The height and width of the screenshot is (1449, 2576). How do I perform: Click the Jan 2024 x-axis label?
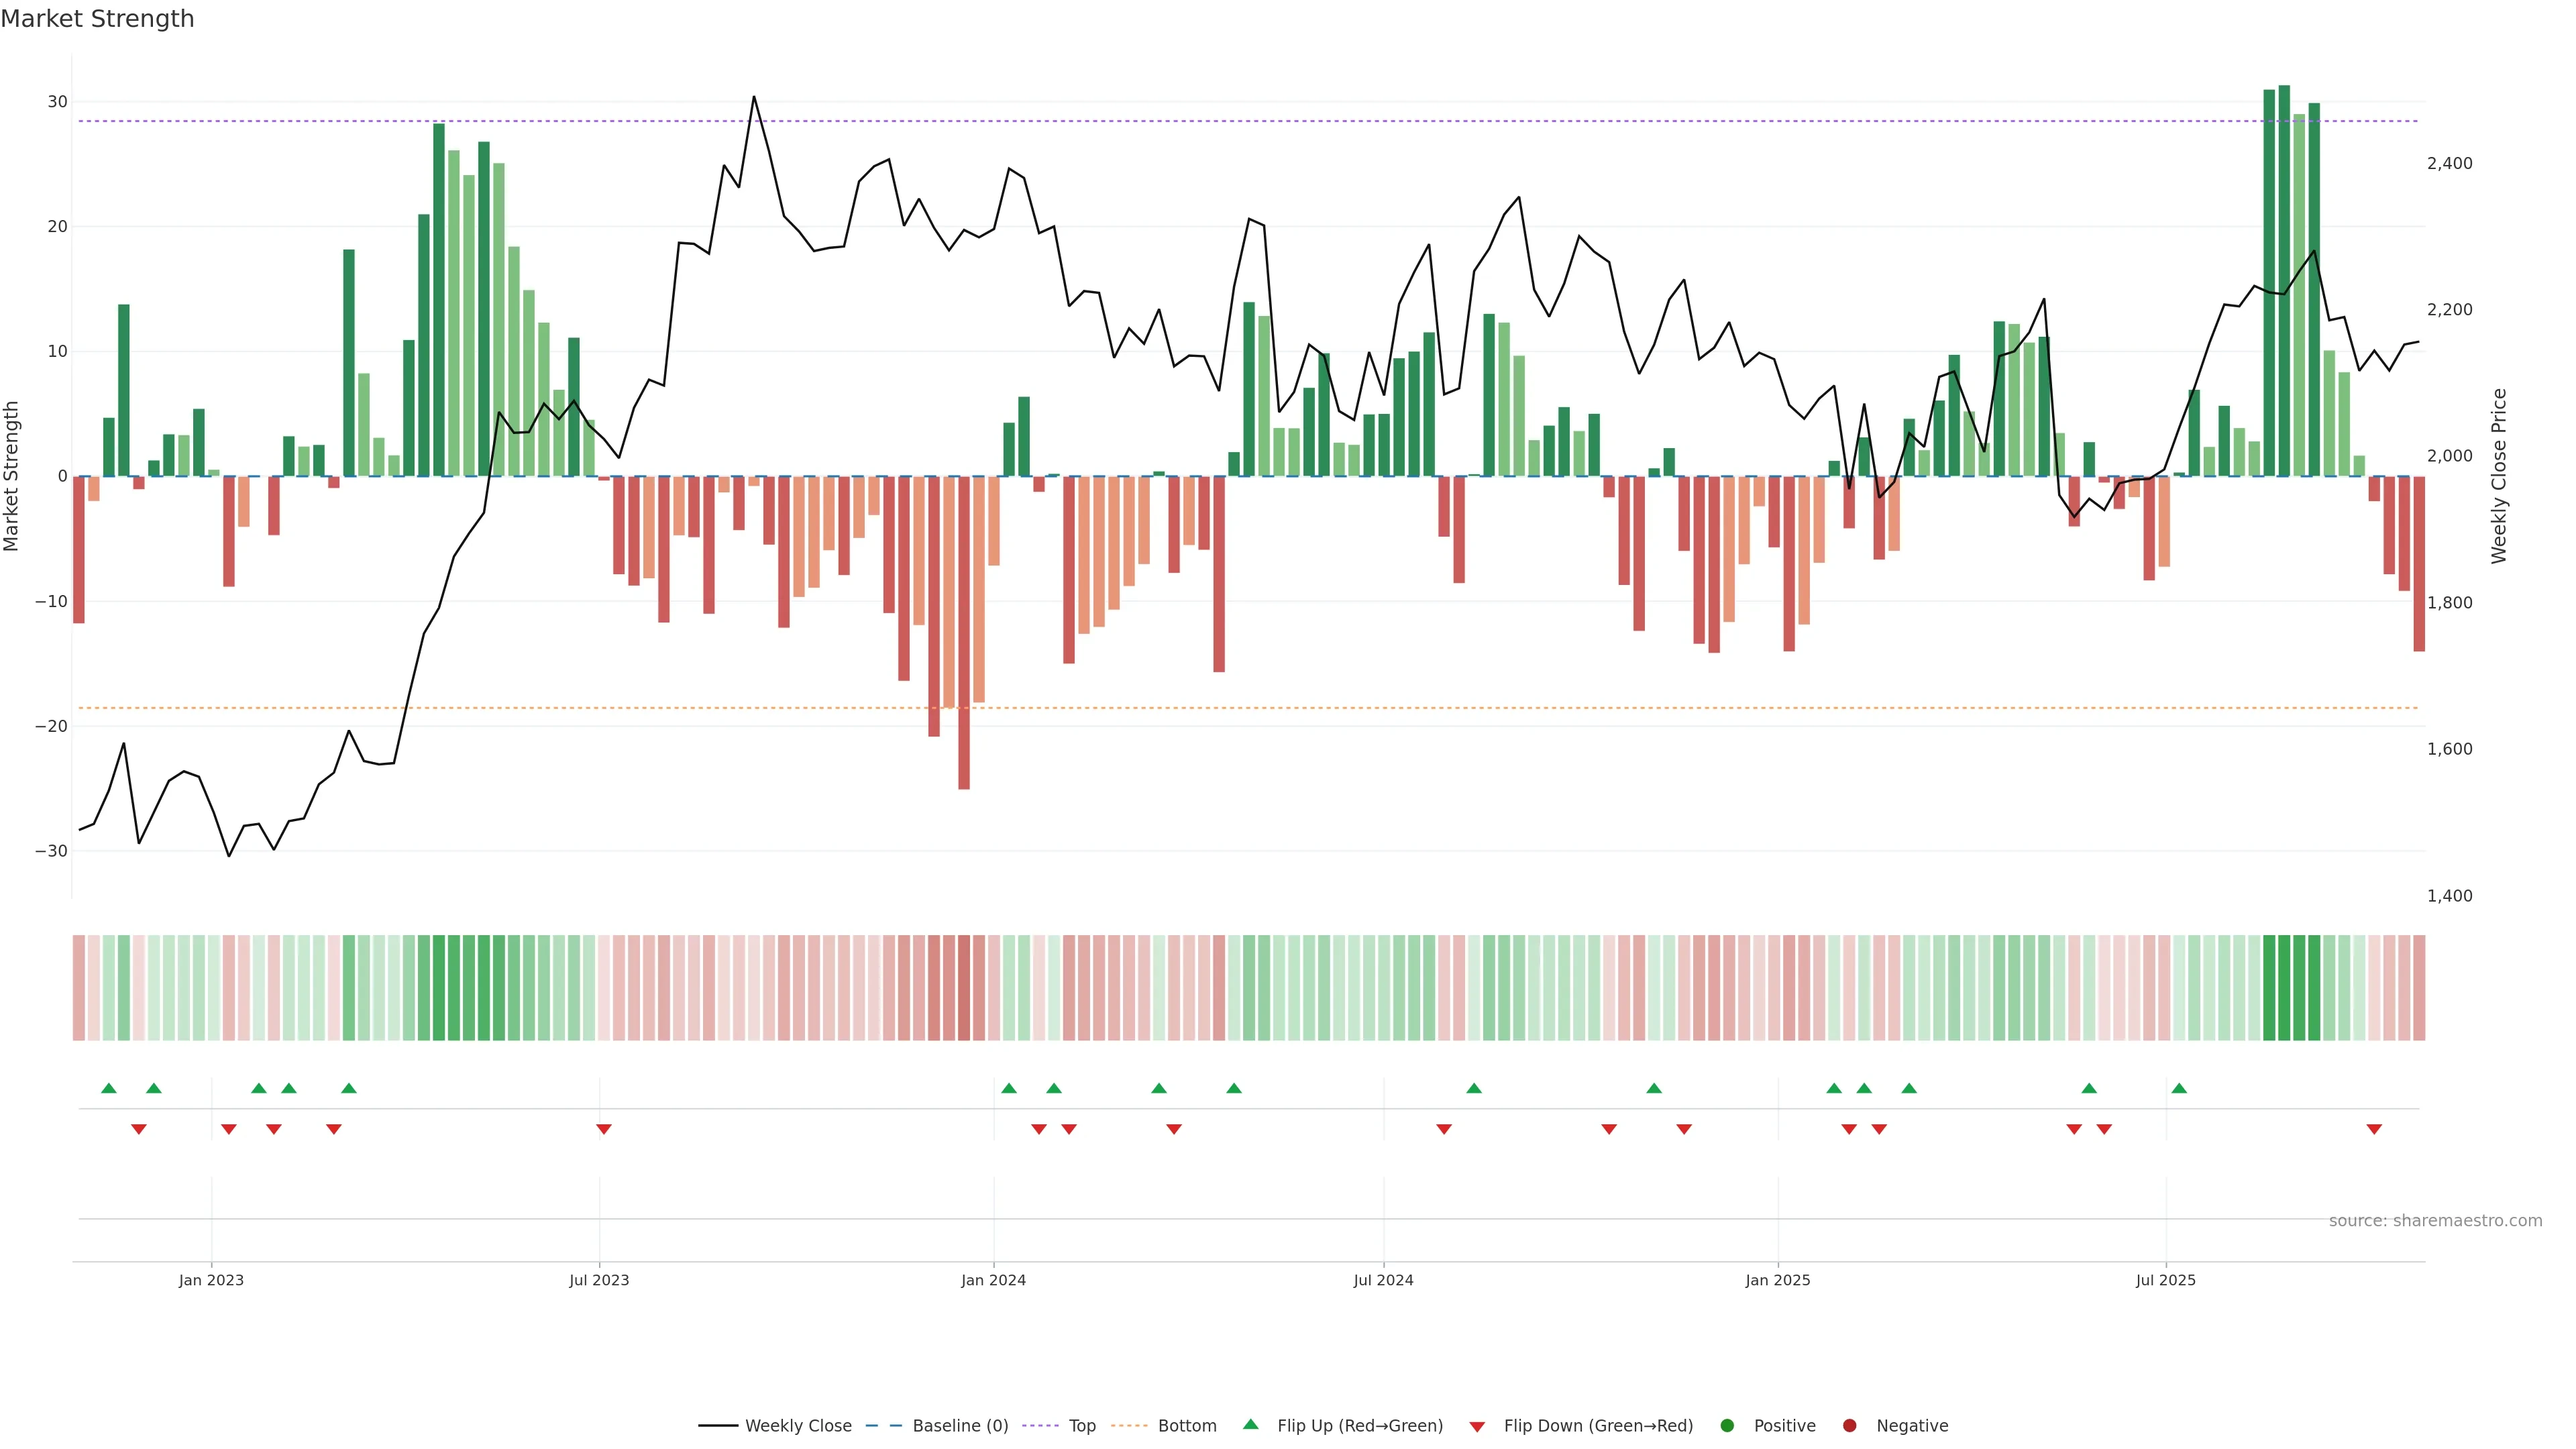pyautogui.click(x=993, y=1280)
